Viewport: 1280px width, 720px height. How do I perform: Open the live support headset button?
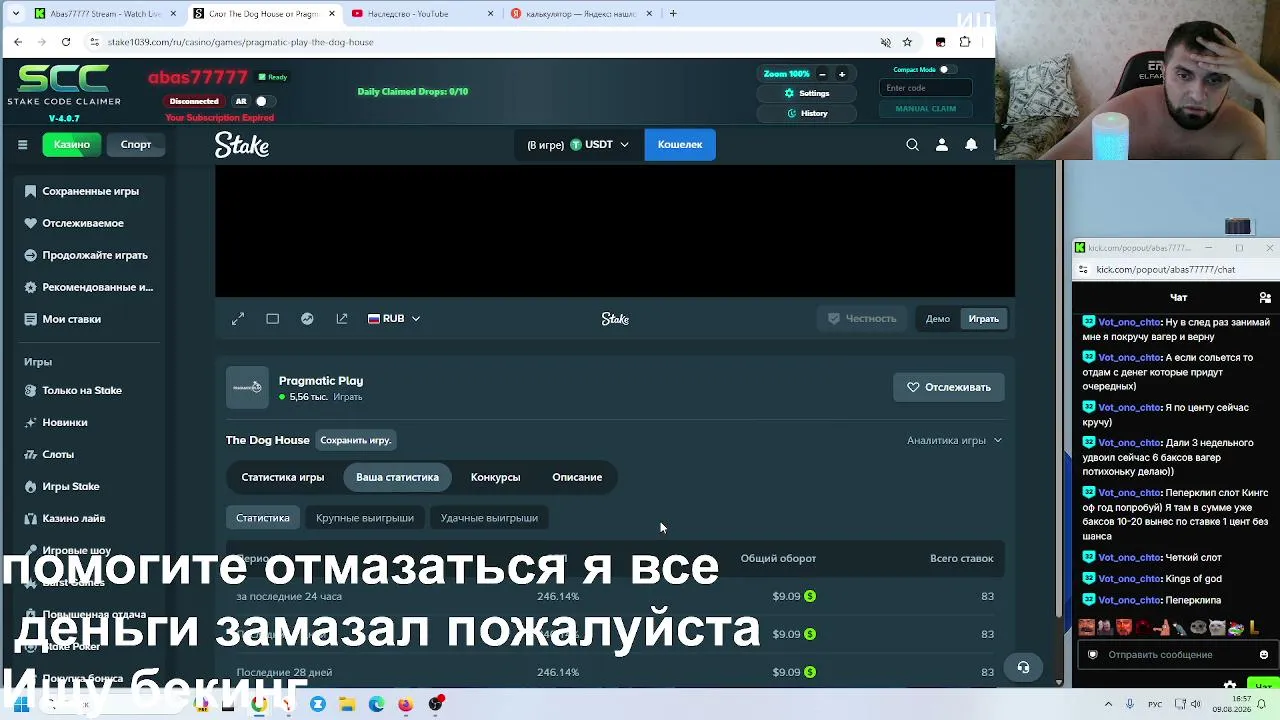(1023, 667)
